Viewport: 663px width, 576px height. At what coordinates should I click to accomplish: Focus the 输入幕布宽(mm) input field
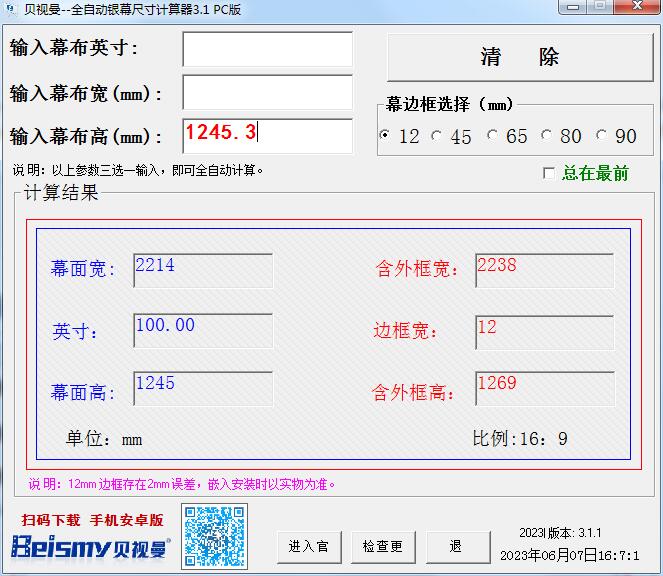click(268, 92)
